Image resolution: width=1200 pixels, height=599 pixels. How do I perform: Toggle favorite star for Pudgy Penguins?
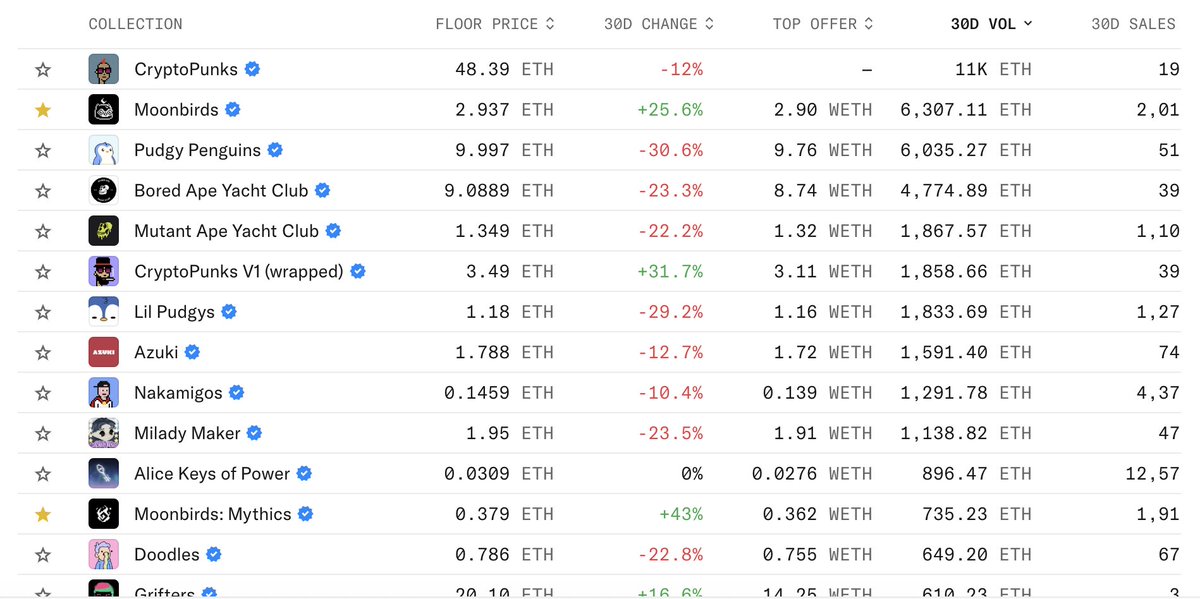43,150
